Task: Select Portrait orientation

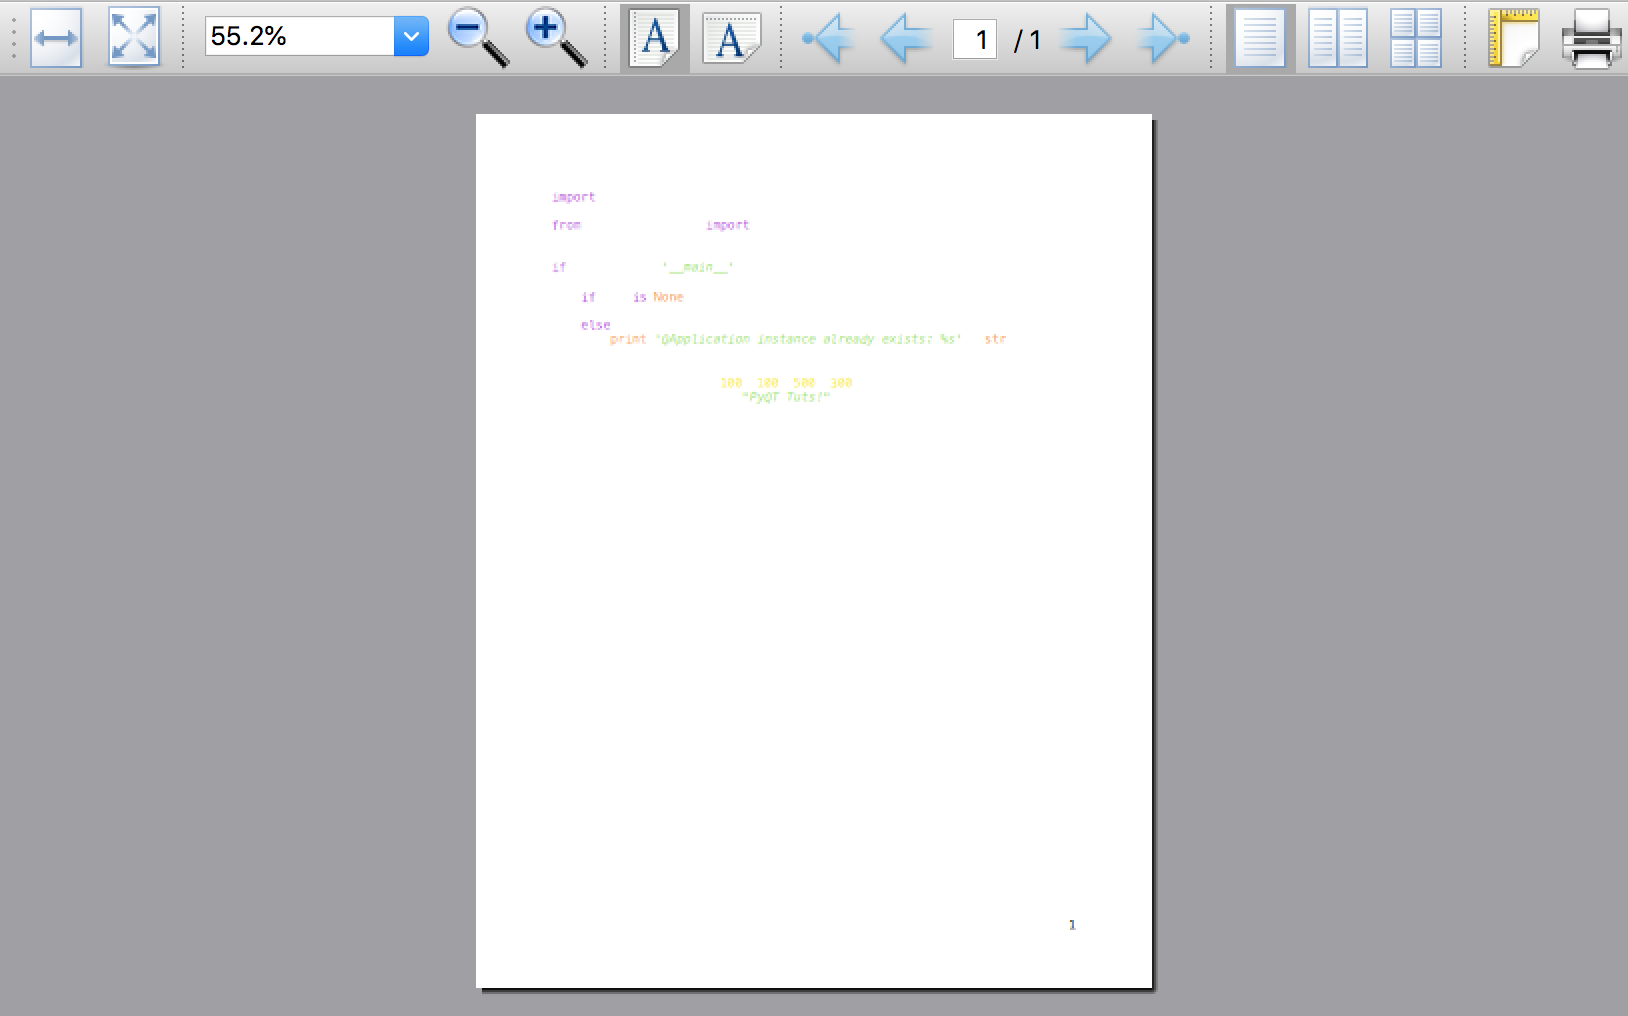Action: 655,38
